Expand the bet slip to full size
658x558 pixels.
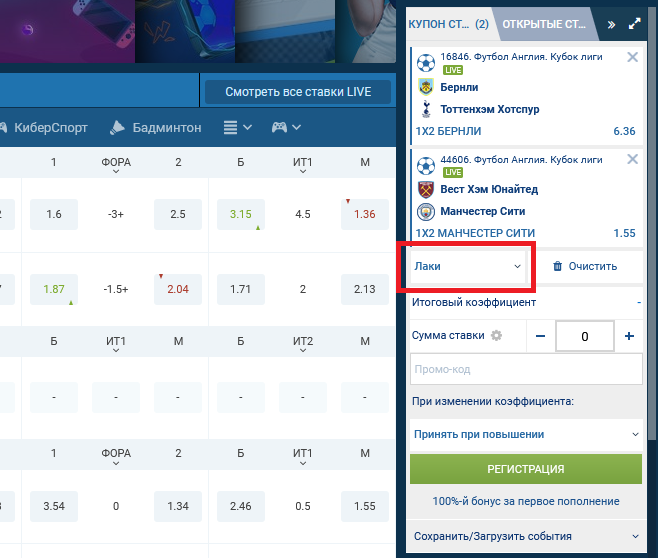pyautogui.click(x=634, y=23)
